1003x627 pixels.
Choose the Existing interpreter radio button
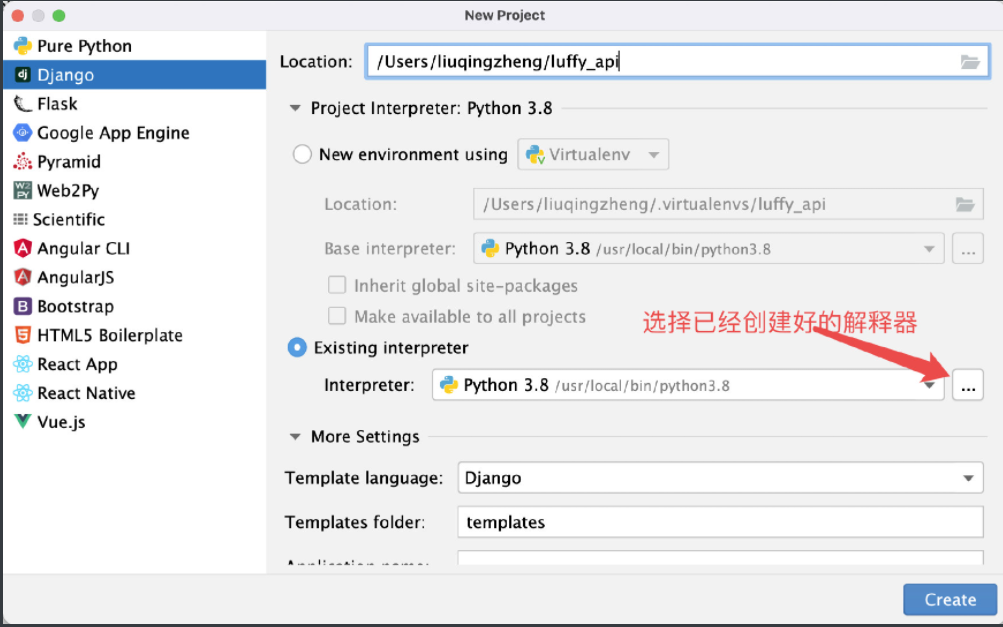(x=298, y=348)
